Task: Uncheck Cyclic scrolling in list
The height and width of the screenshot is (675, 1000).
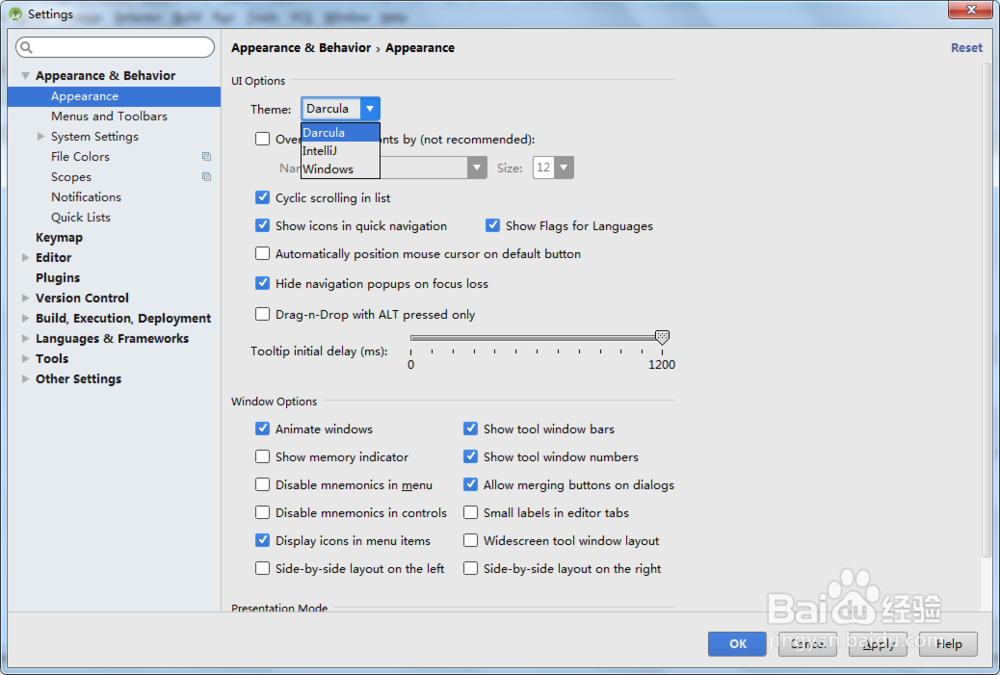Action: pos(263,198)
